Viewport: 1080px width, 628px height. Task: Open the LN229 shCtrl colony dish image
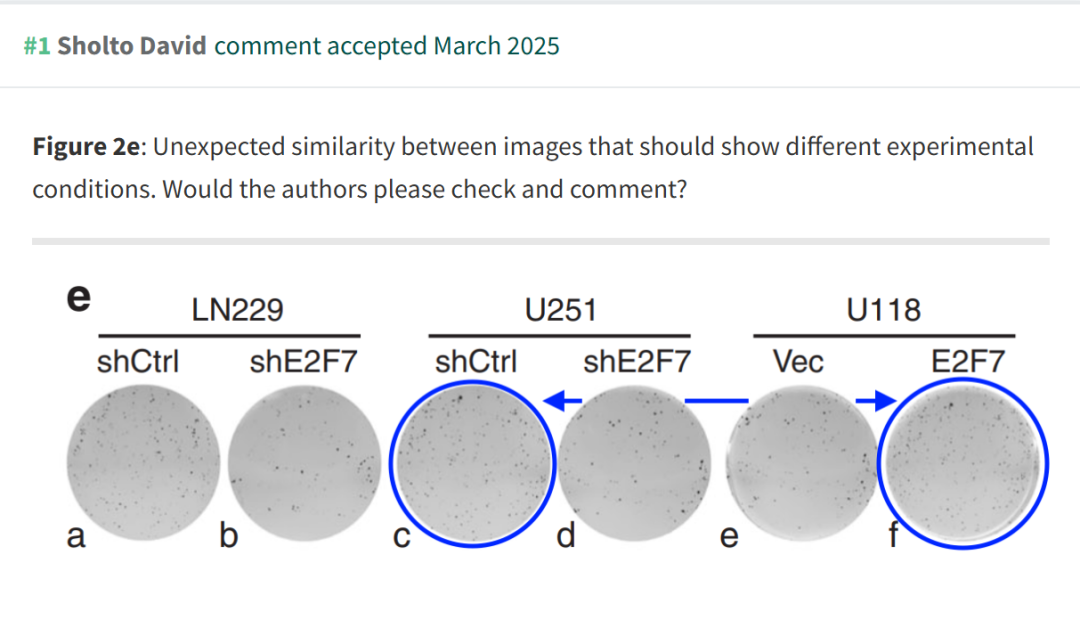coord(143,462)
